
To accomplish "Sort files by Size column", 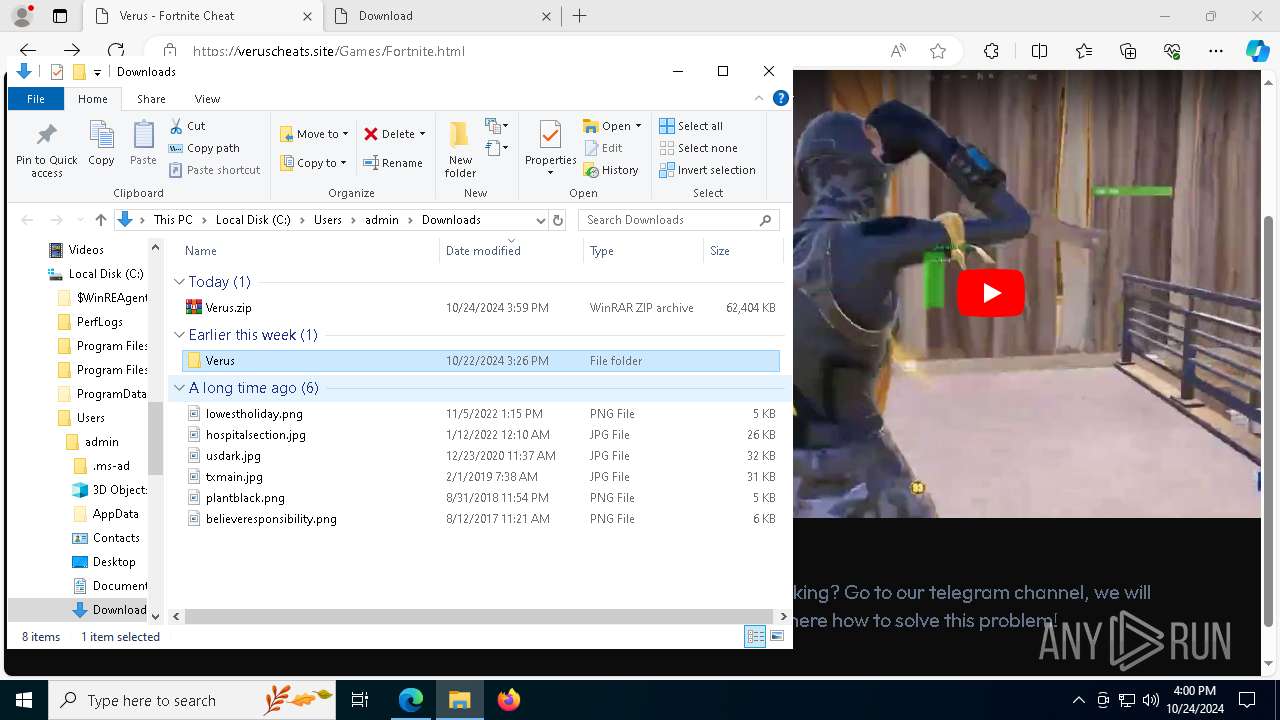I will pyautogui.click(x=720, y=251).
